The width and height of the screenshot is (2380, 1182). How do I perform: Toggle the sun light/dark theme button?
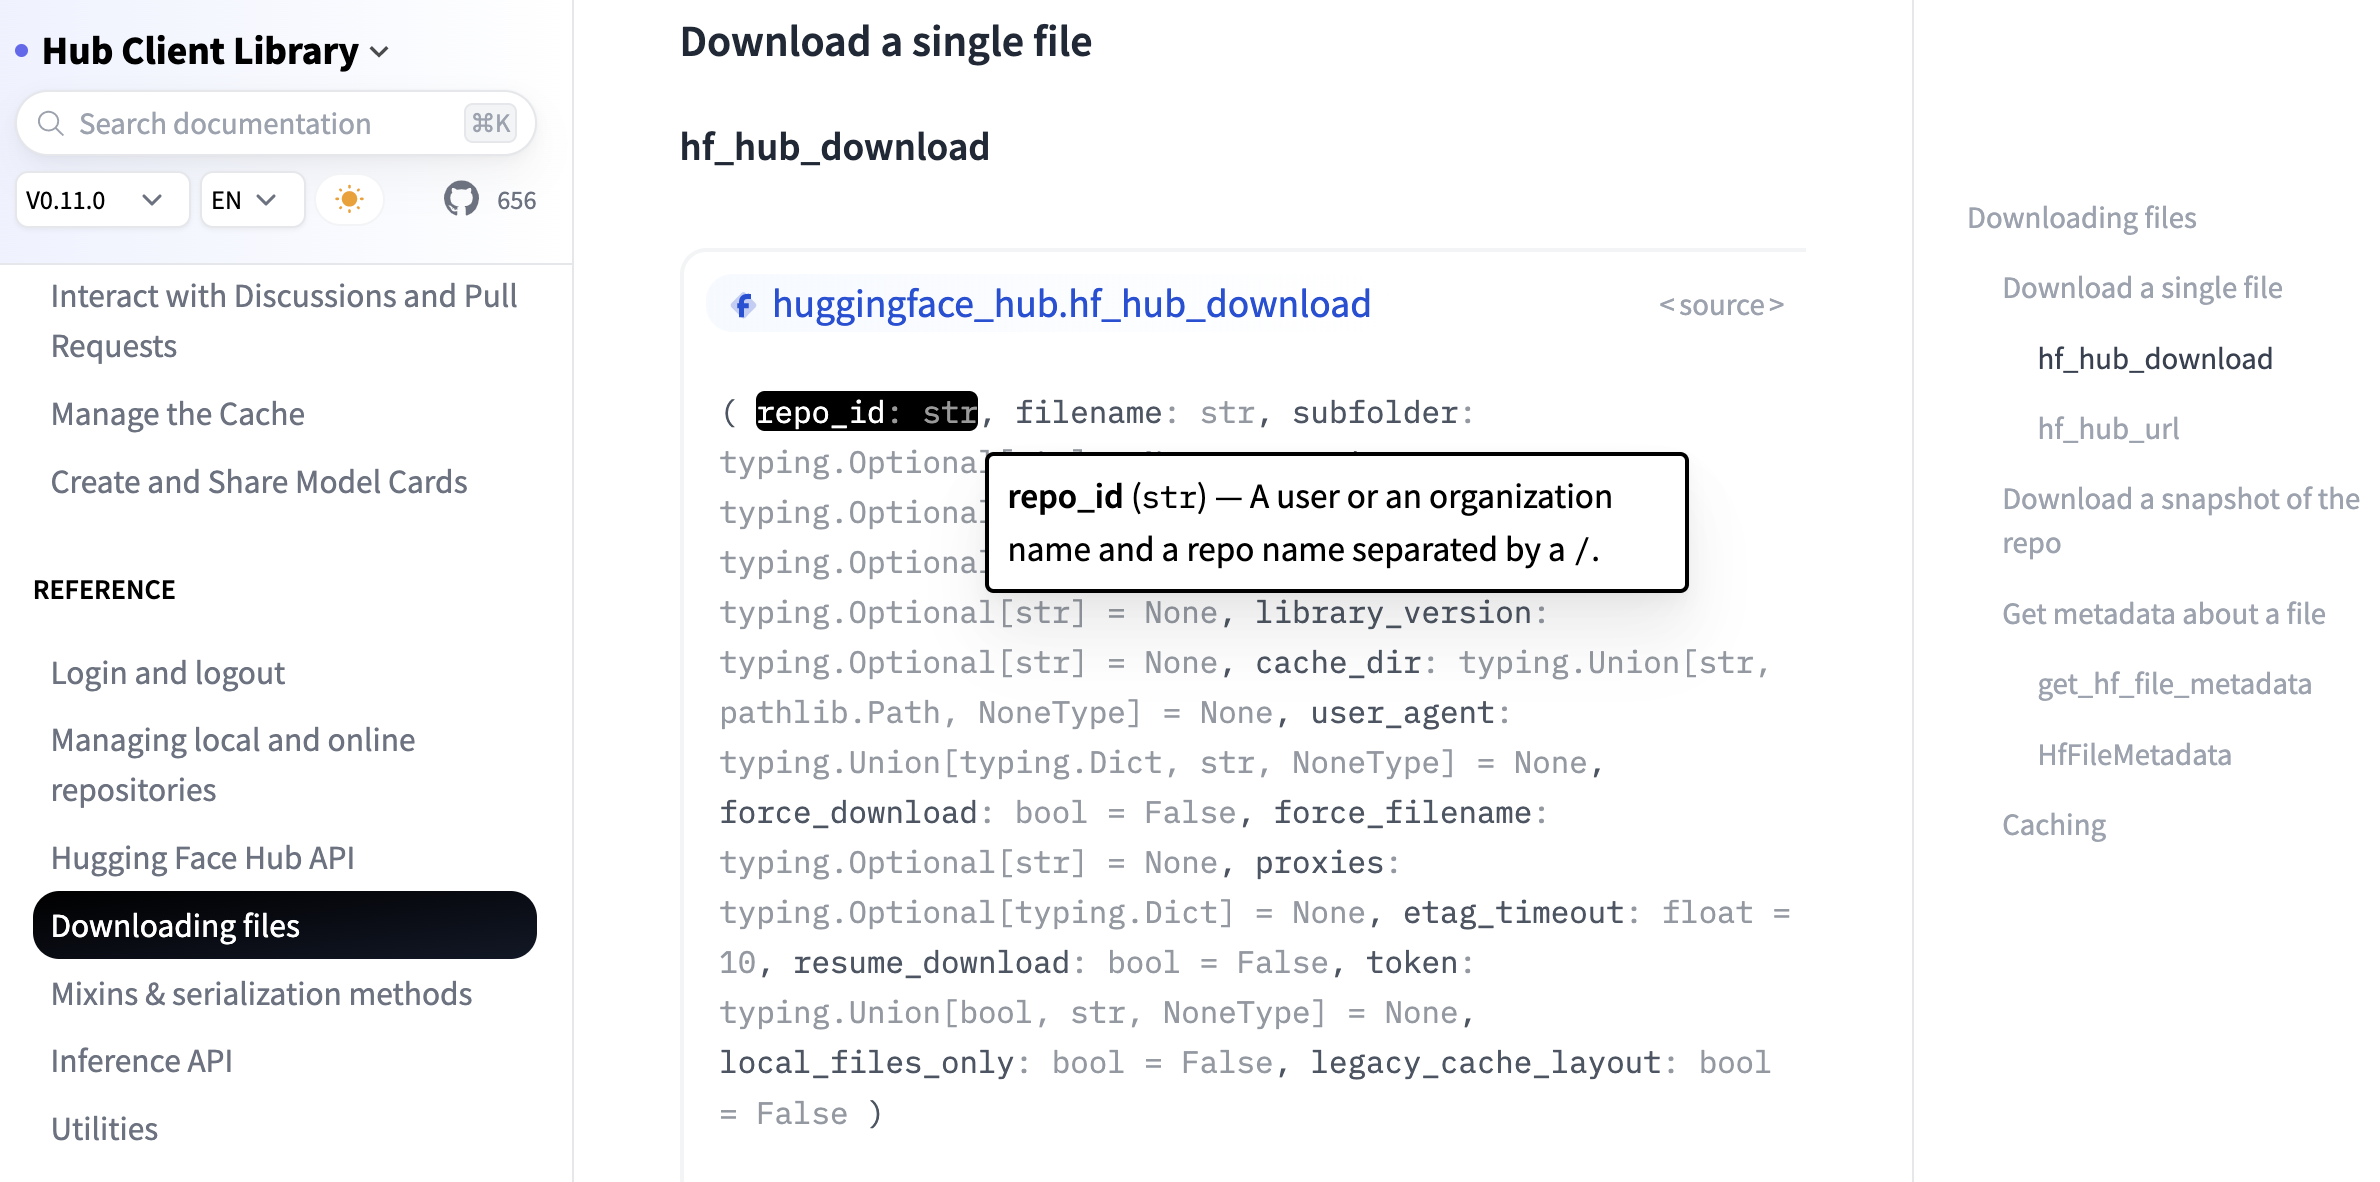[x=349, y=199]
